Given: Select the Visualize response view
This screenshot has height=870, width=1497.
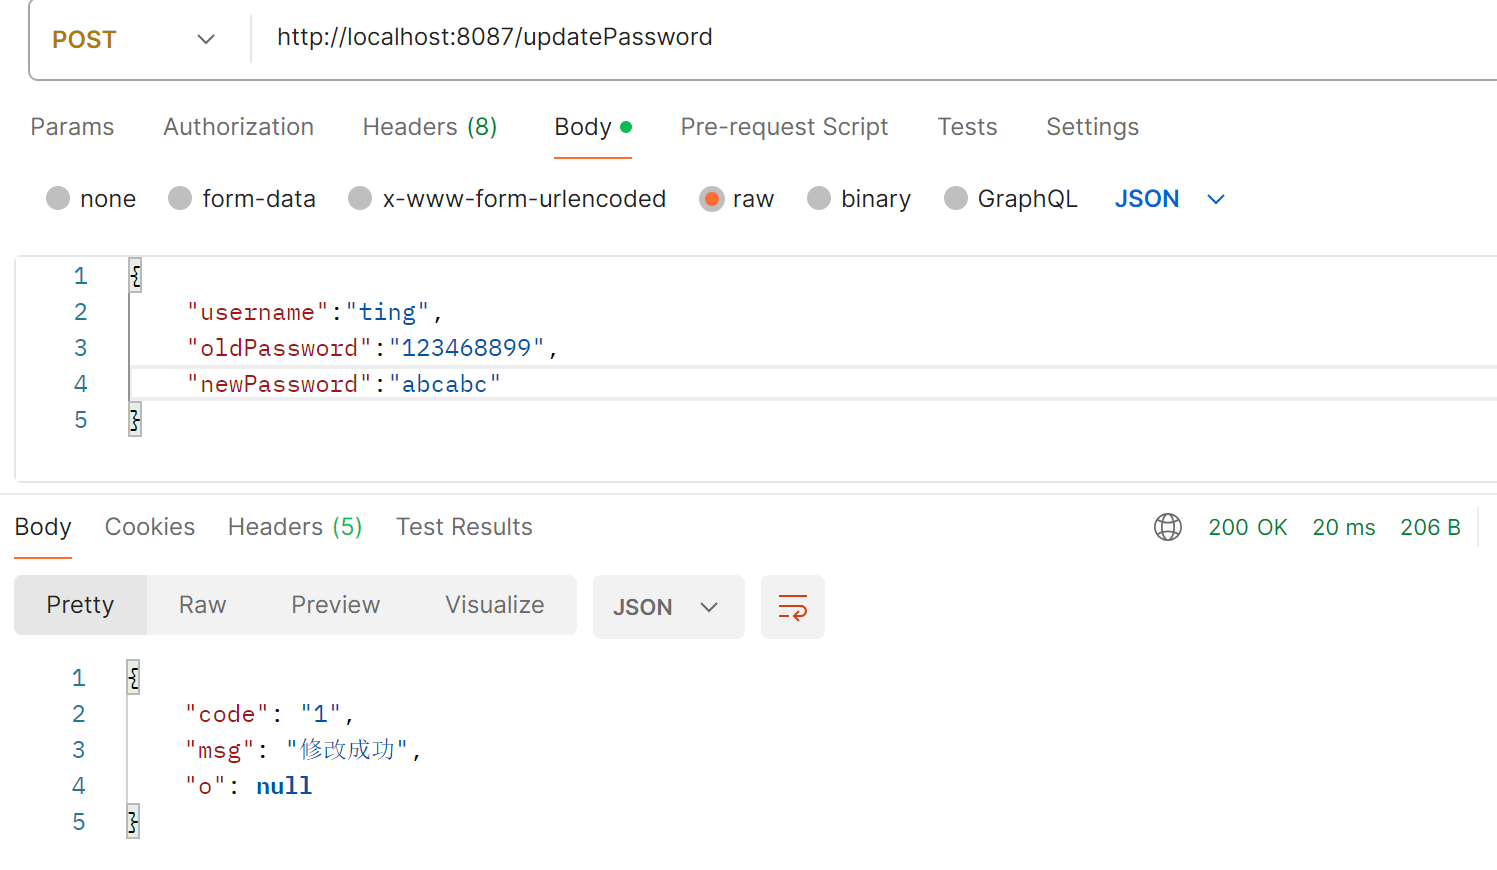Looking at the screenshot, I should pyautogui.click(x=495, y=605).
